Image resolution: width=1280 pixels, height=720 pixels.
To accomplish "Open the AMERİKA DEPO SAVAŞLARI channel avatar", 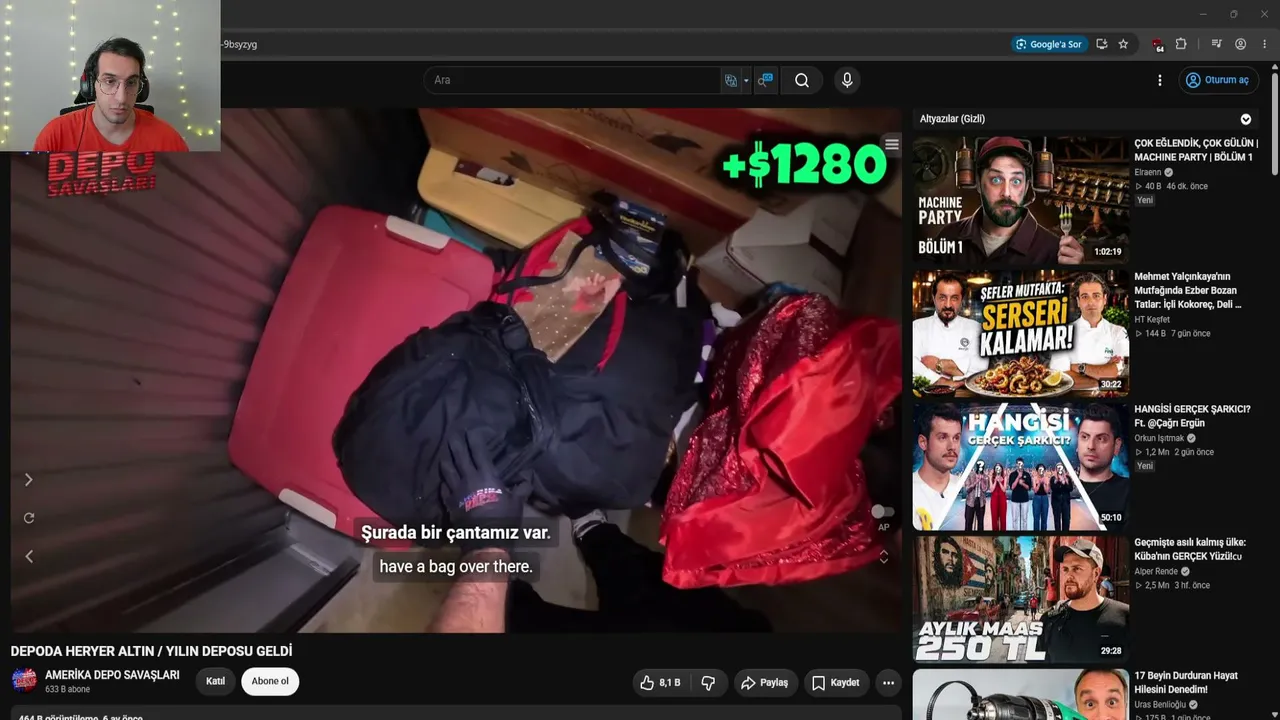I will tap(24, 681).
